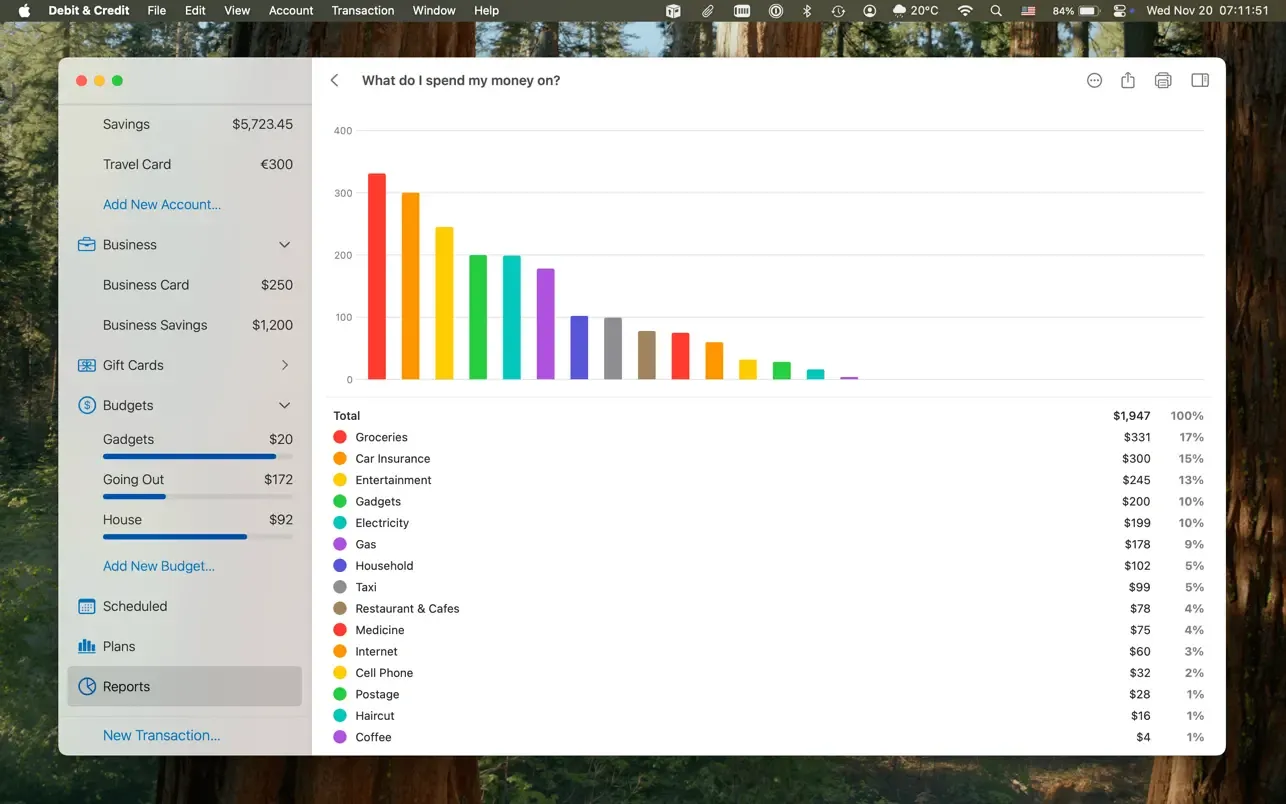The width and height of the screenshot is (1286, 804).
Task: Click the orange Car Insurance bar
Action: 410,286
